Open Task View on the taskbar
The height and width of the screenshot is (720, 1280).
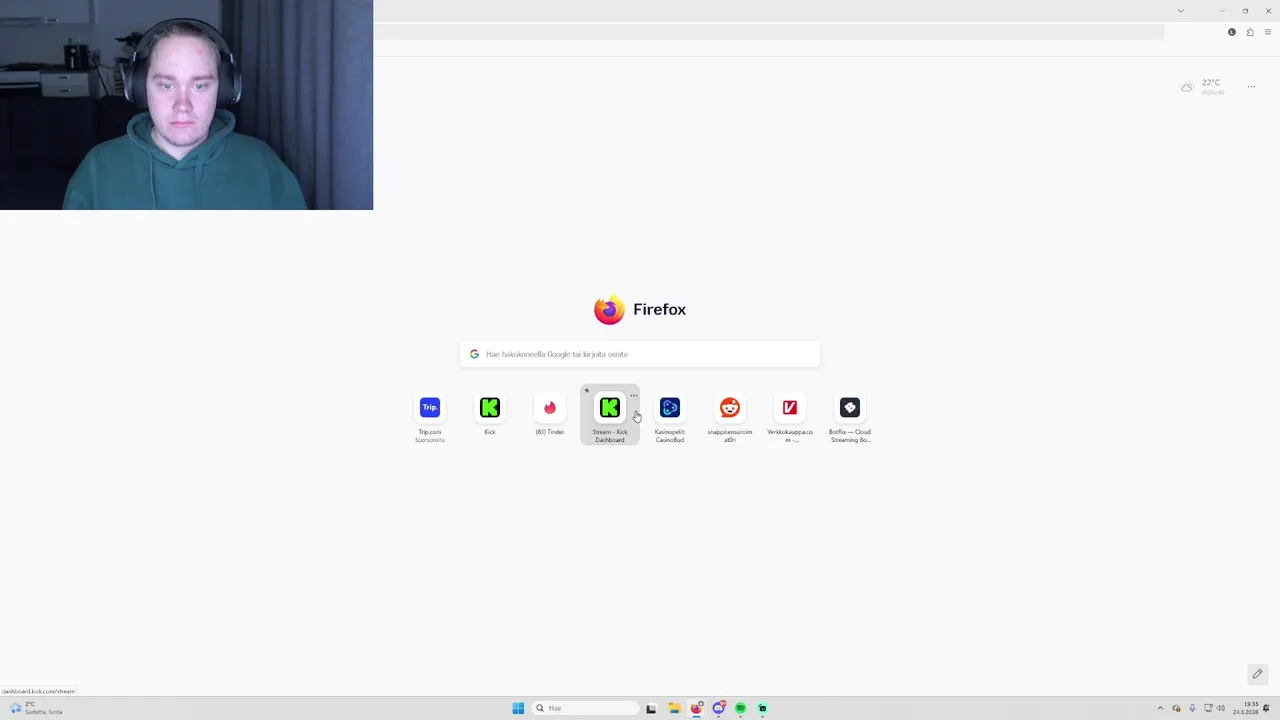(x=651, y=708)
